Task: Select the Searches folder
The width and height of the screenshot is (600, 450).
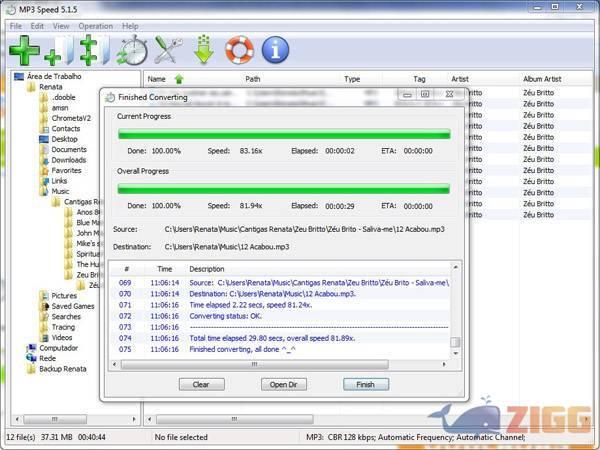Action: 60,316
